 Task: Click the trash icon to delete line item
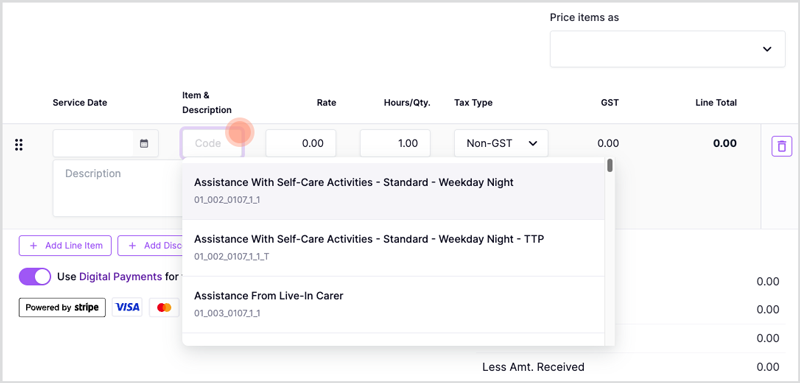[x=781, y=146]
